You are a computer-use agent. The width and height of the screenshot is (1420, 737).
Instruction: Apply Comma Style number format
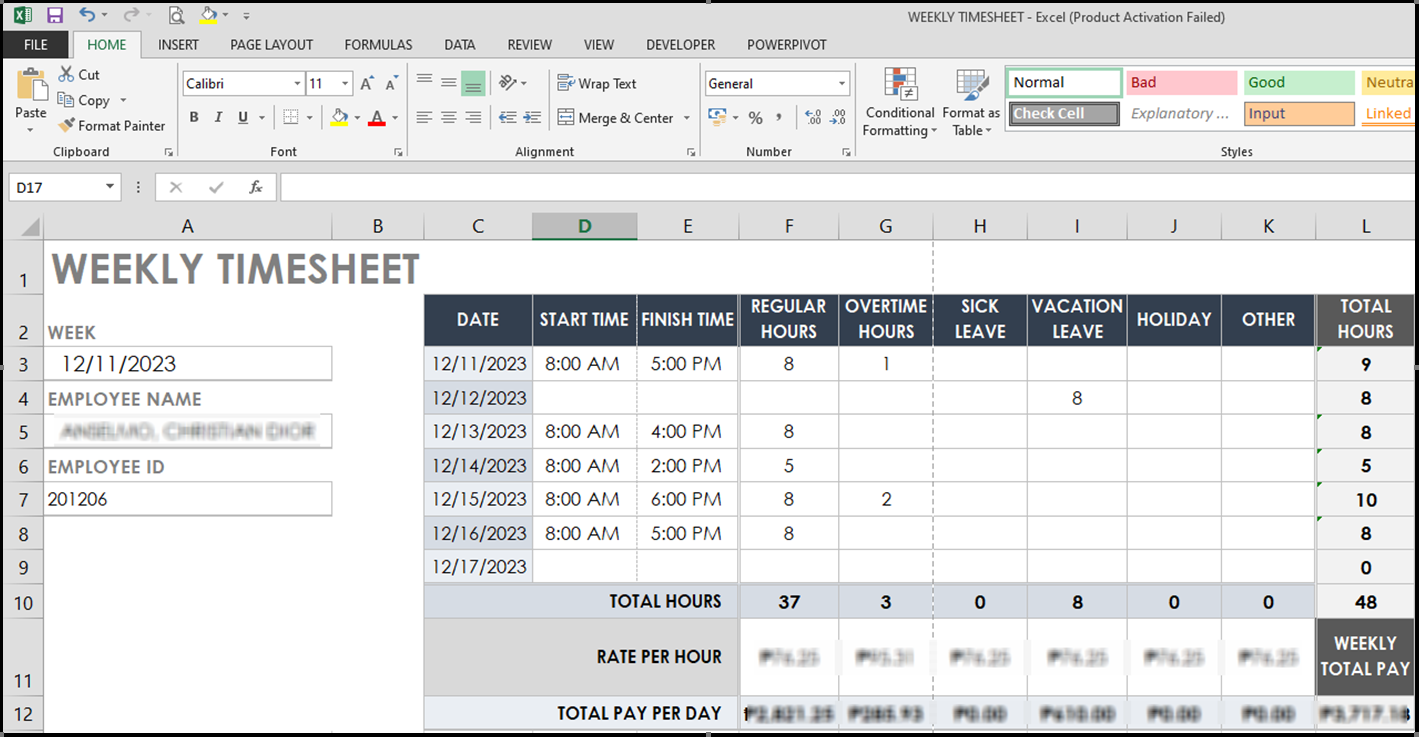[780, 118]
